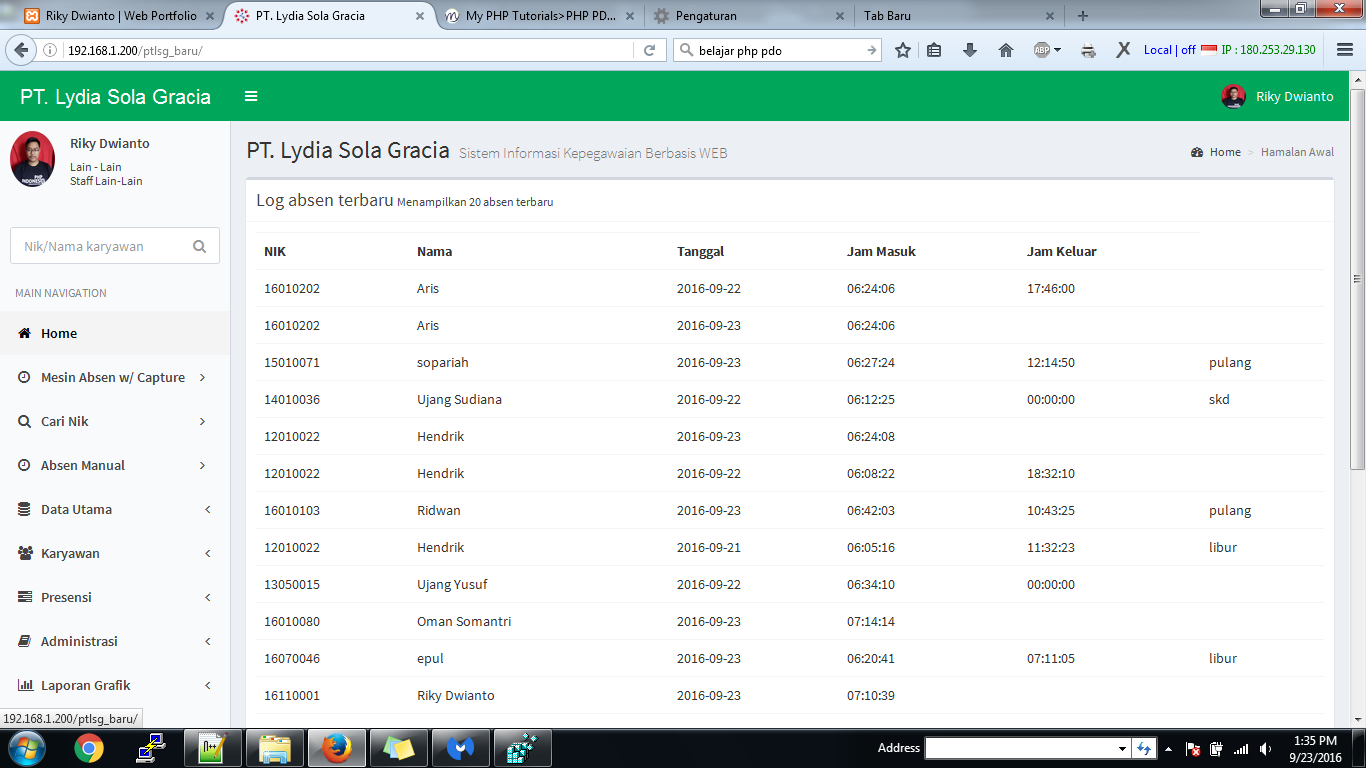Open Firefox bookmark star icon
The height and width of the screenshot is (768, 1366).
[x=902, y=50]
